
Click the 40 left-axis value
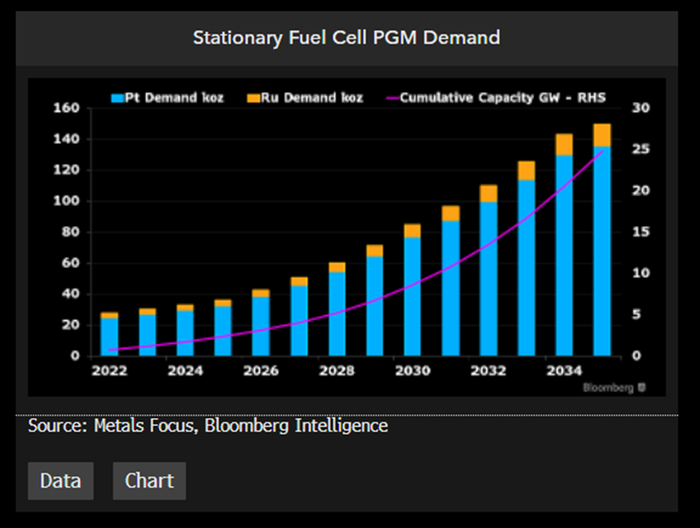coord(71,294)
